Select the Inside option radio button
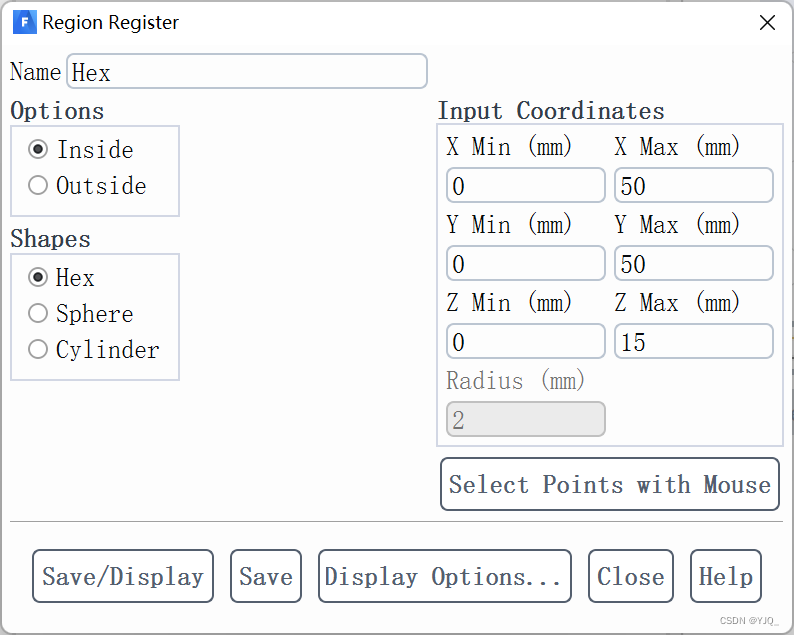 pos(38,149)
